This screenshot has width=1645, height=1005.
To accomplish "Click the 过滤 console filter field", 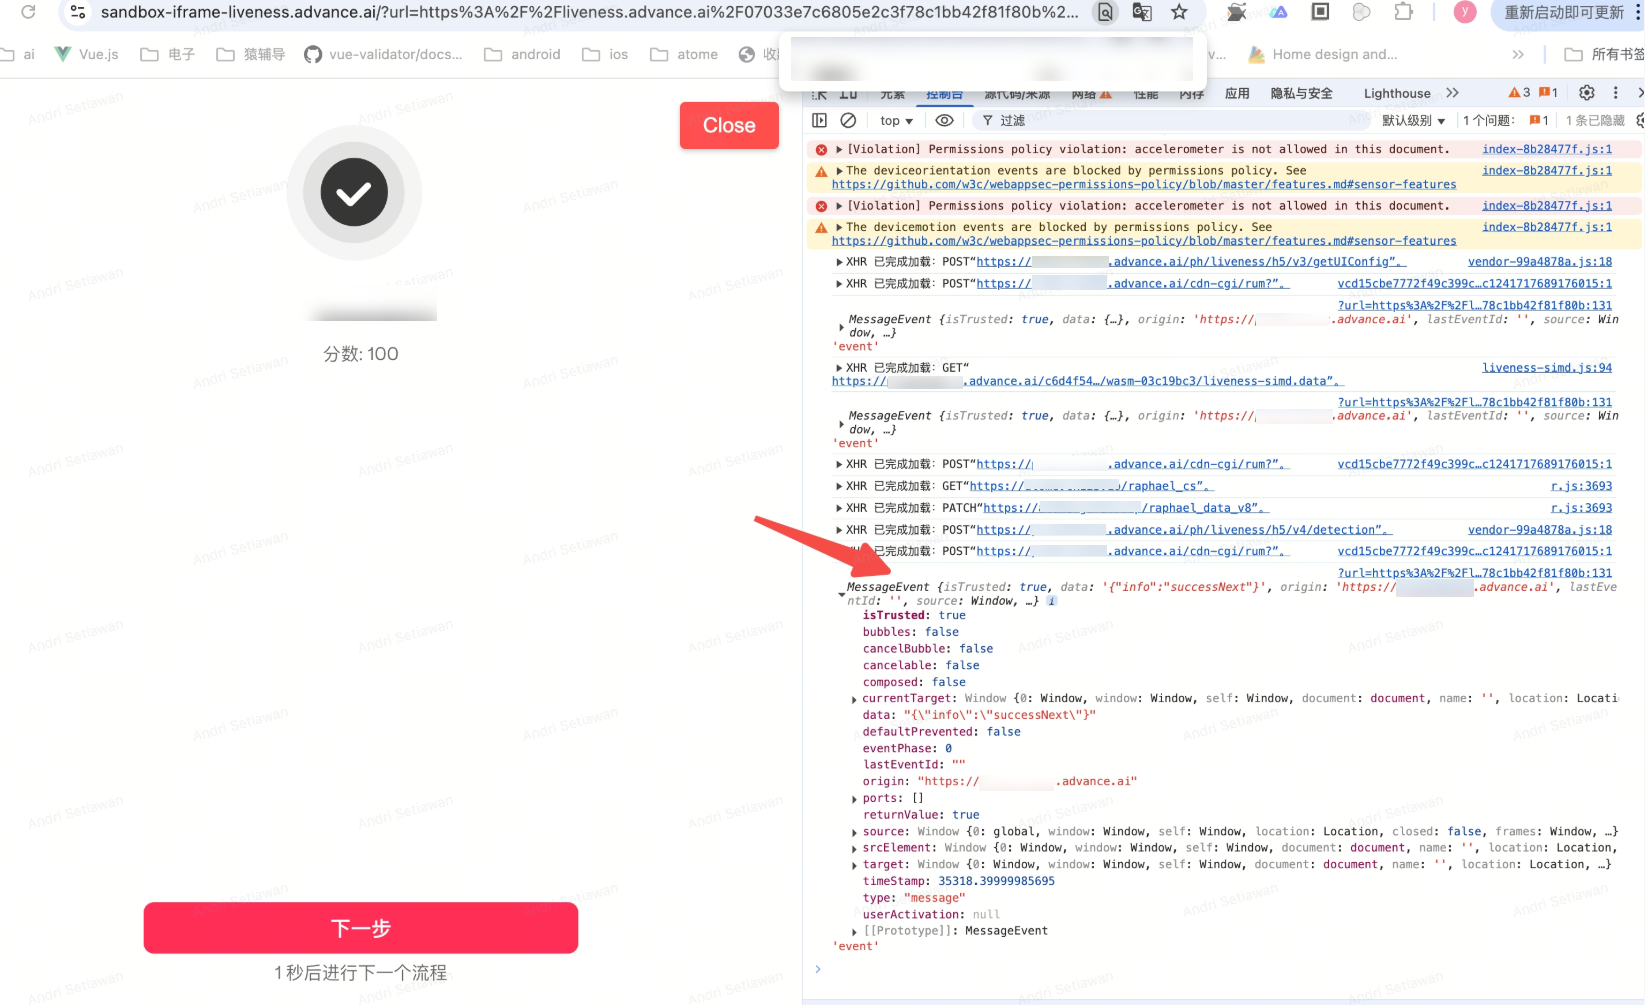I will (1150, 121).
